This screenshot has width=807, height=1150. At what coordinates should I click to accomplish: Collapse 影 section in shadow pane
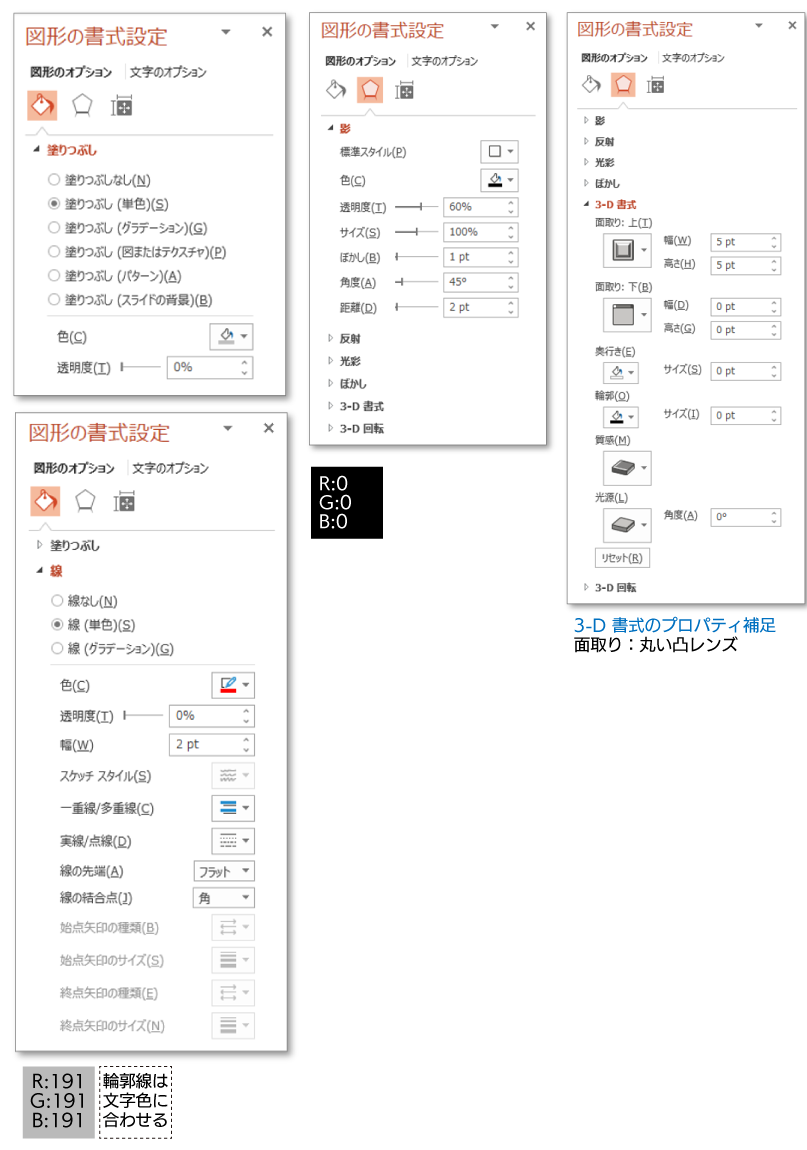(x=330, y=128)
